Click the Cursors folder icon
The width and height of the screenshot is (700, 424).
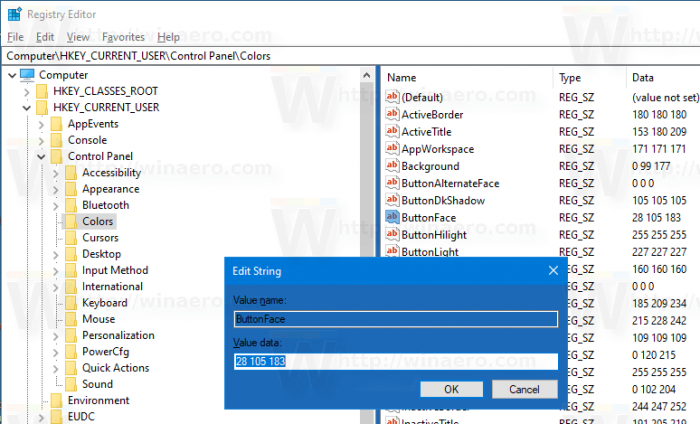pyautogui.click(x=71, y=237)
